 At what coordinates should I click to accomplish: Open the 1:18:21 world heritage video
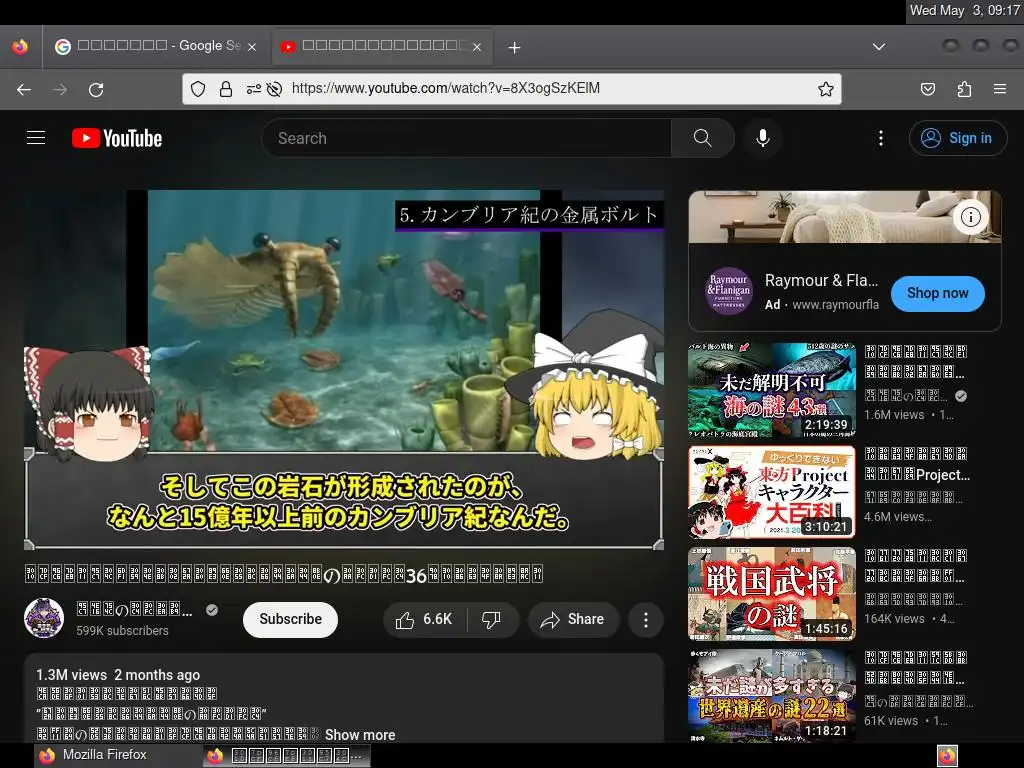tap(771, 695)
